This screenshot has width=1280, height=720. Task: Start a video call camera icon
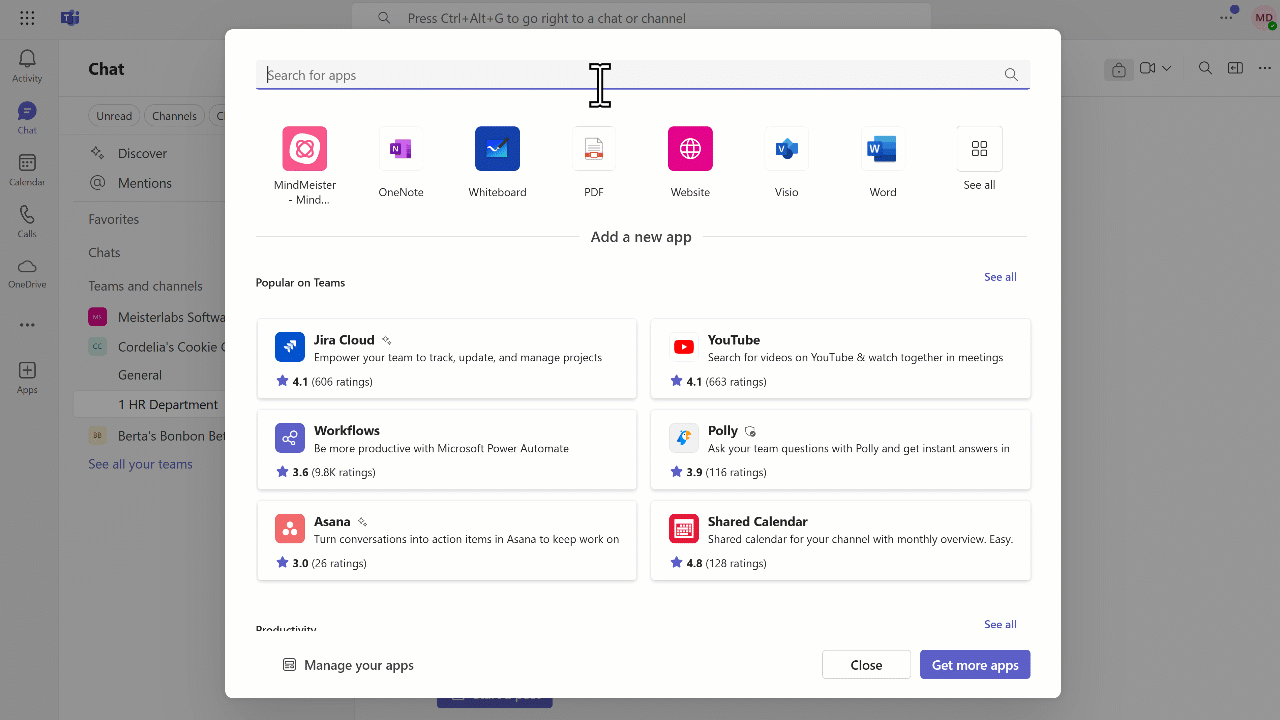click(x=1147, y=68)
